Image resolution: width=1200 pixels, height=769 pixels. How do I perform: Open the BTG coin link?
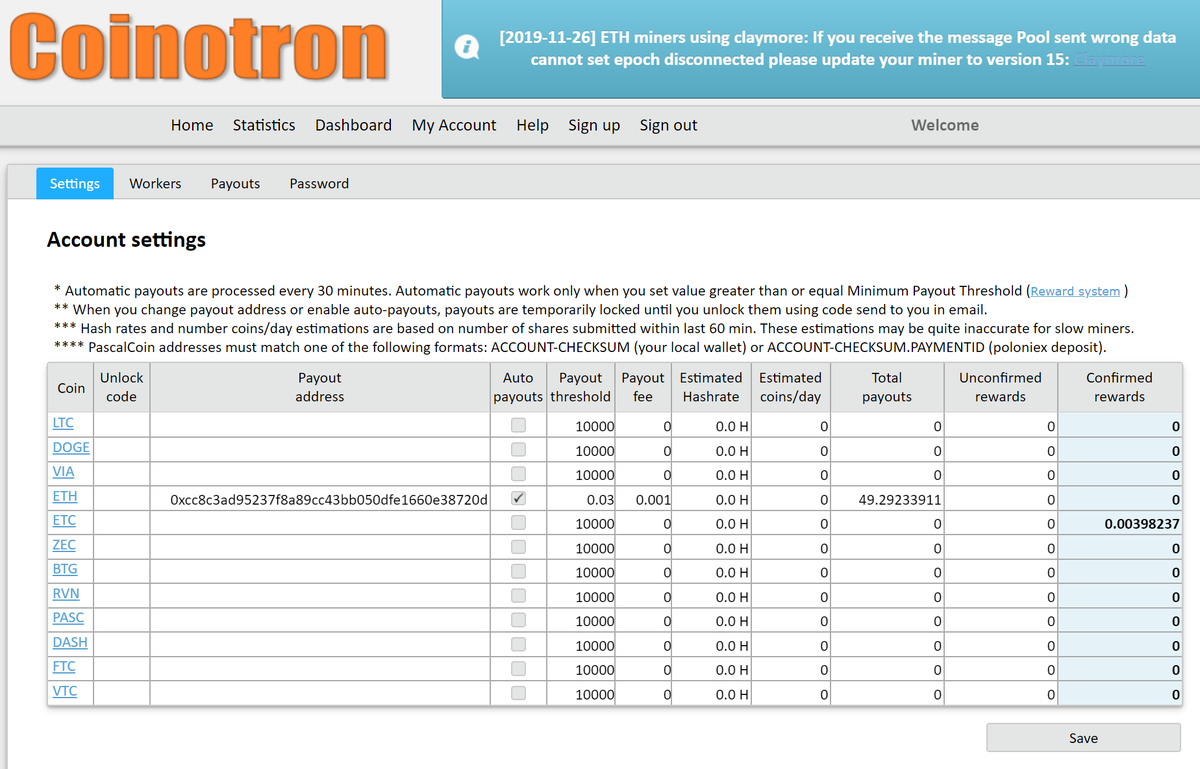(65, 569)
